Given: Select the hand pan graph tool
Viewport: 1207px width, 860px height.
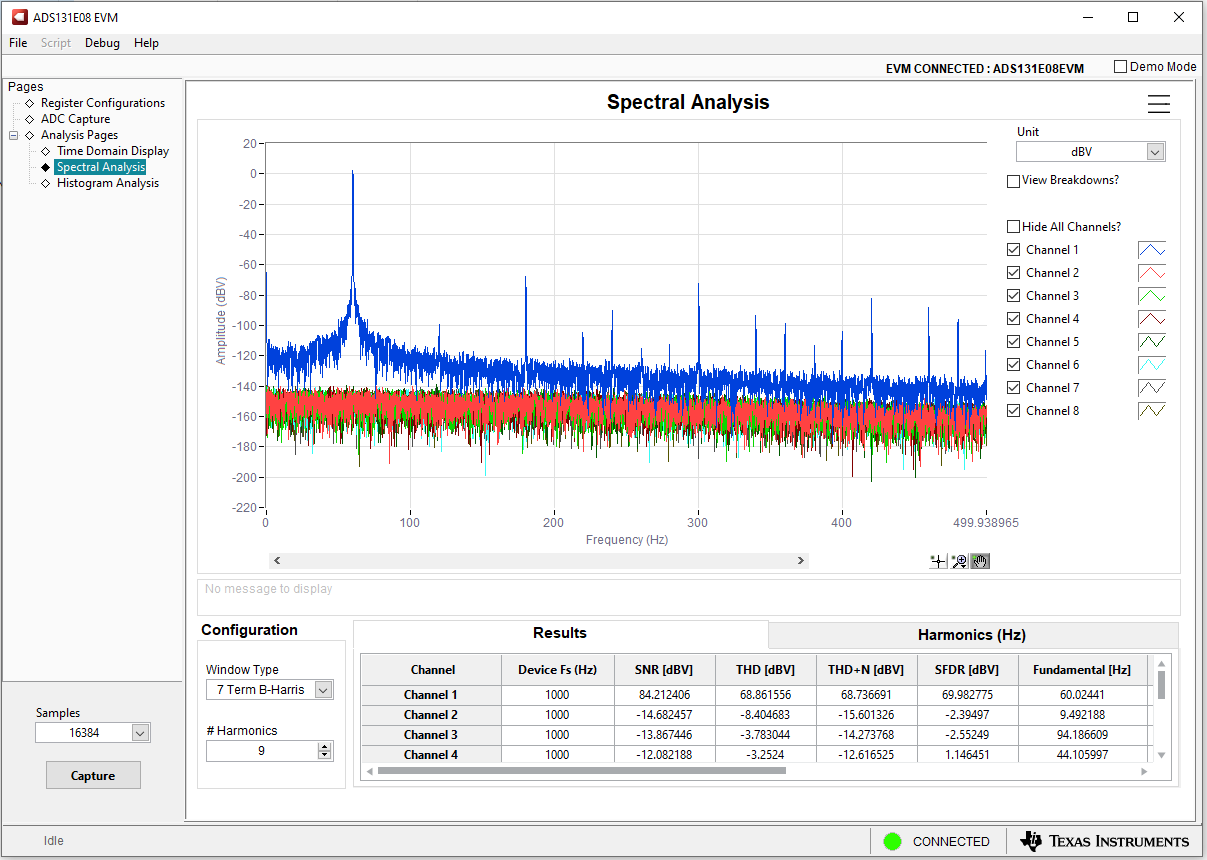Looking at the screenshot, I should (980, 561).
